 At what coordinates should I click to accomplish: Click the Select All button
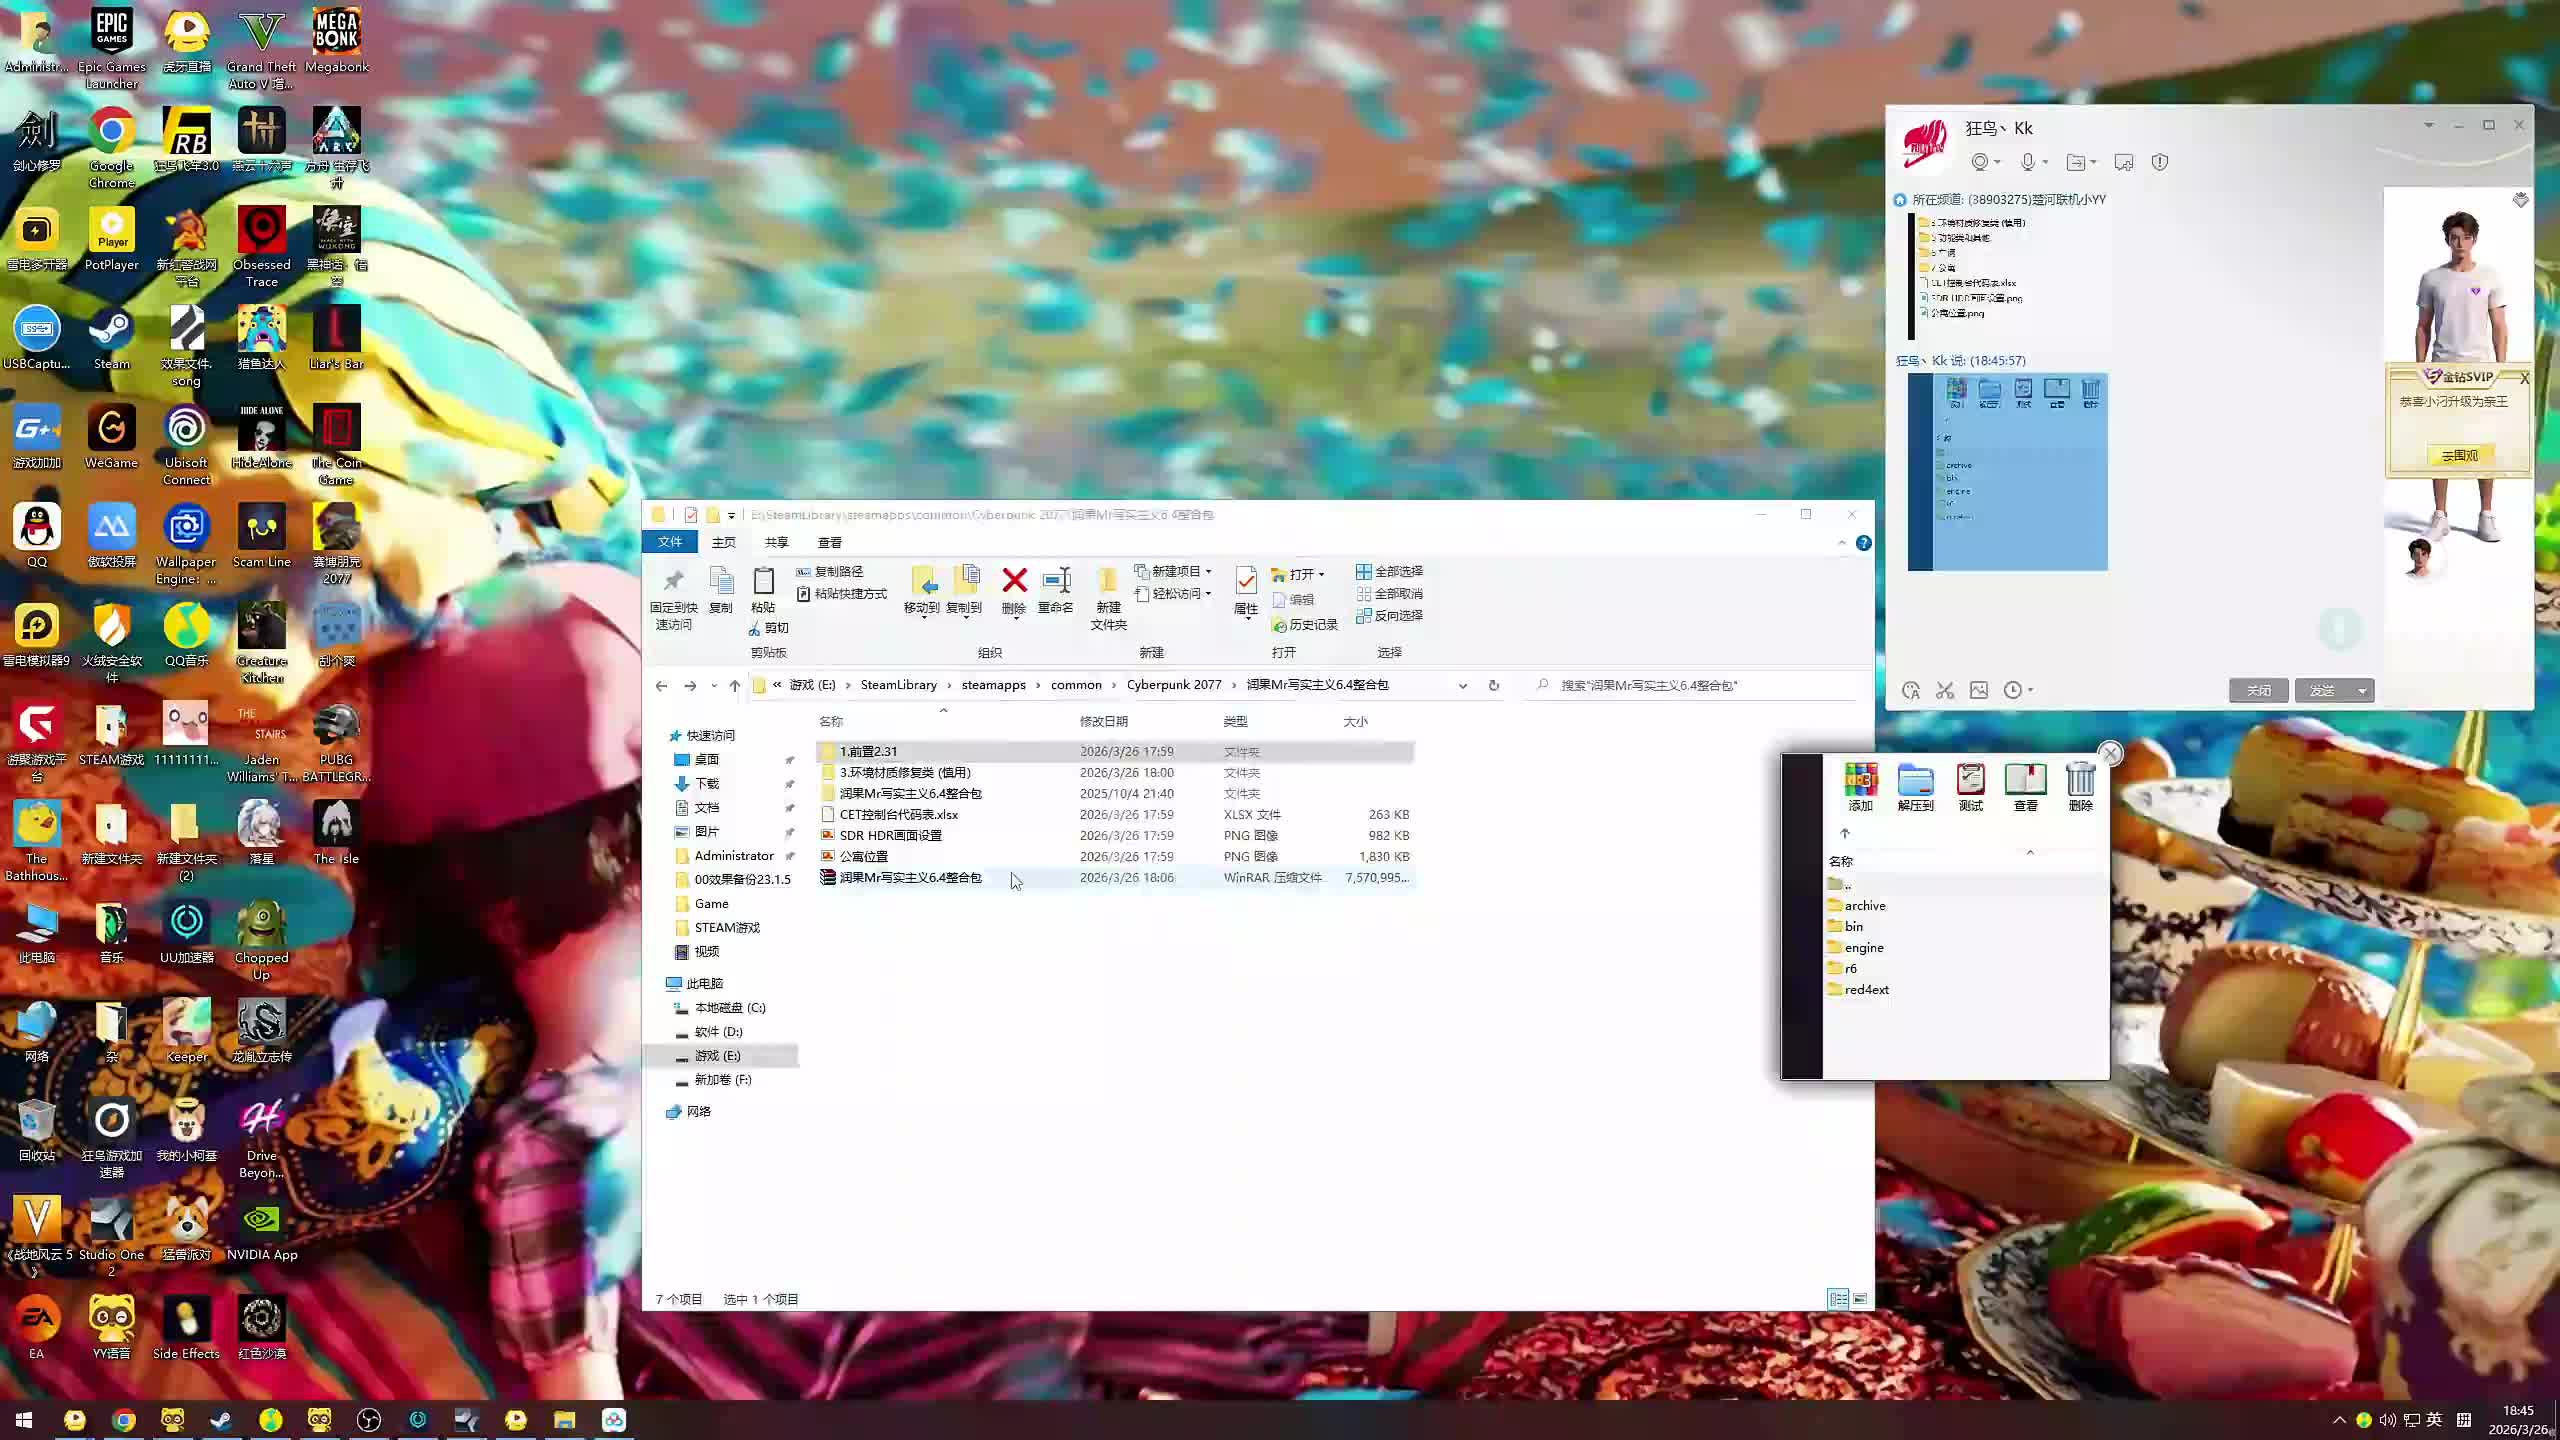(x=1389, y=571)
